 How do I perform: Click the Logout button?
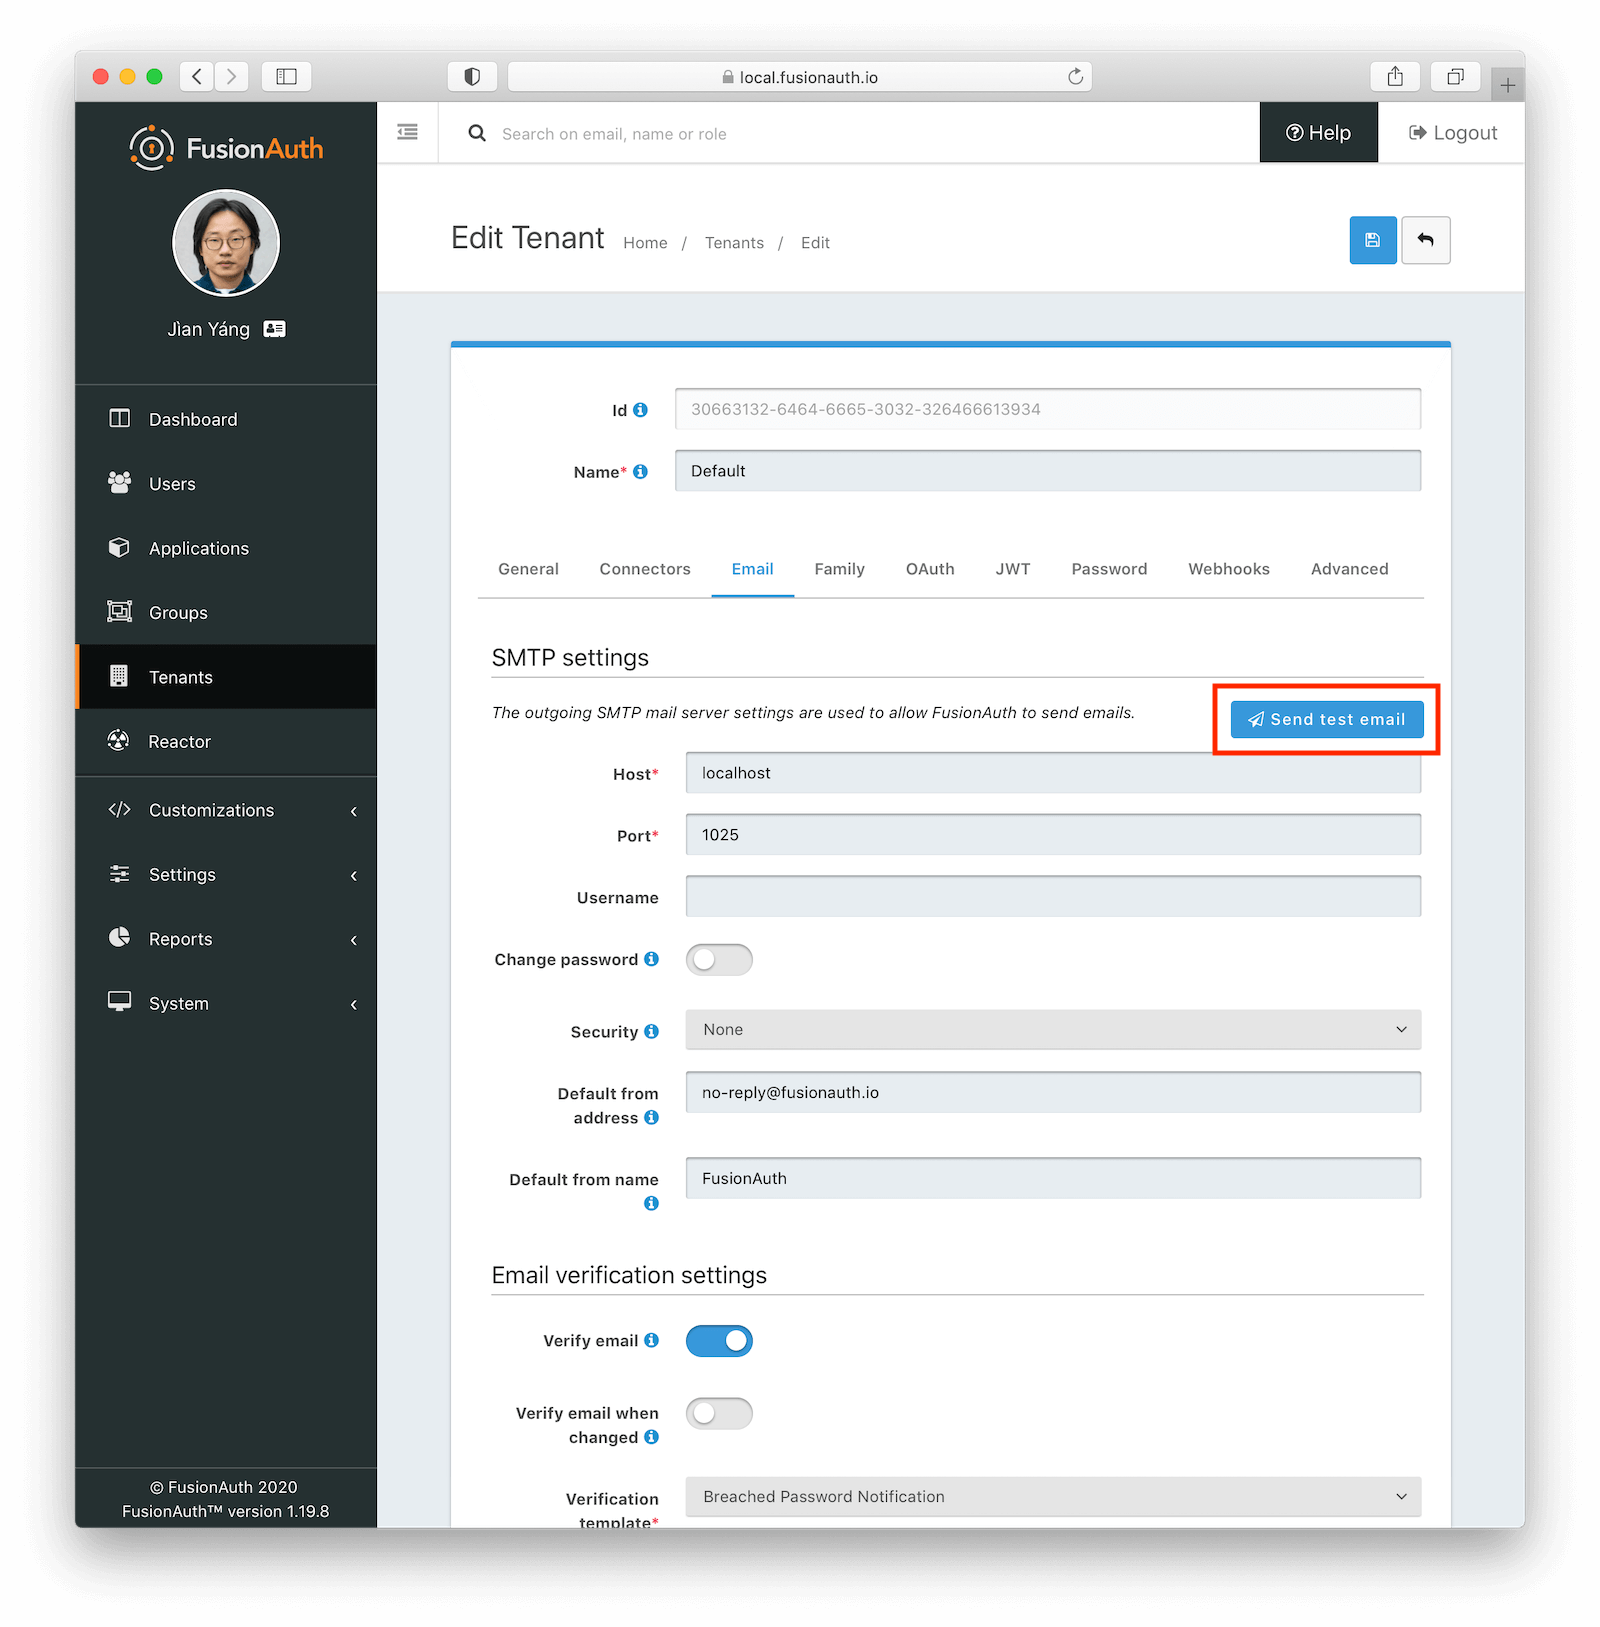click(1453, 133)
